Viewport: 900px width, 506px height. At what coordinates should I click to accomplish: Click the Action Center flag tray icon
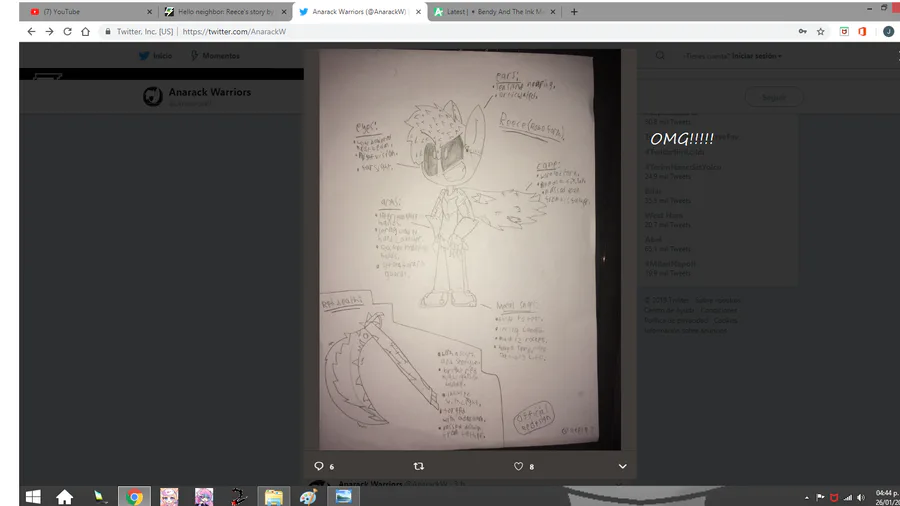click(820, 497)
